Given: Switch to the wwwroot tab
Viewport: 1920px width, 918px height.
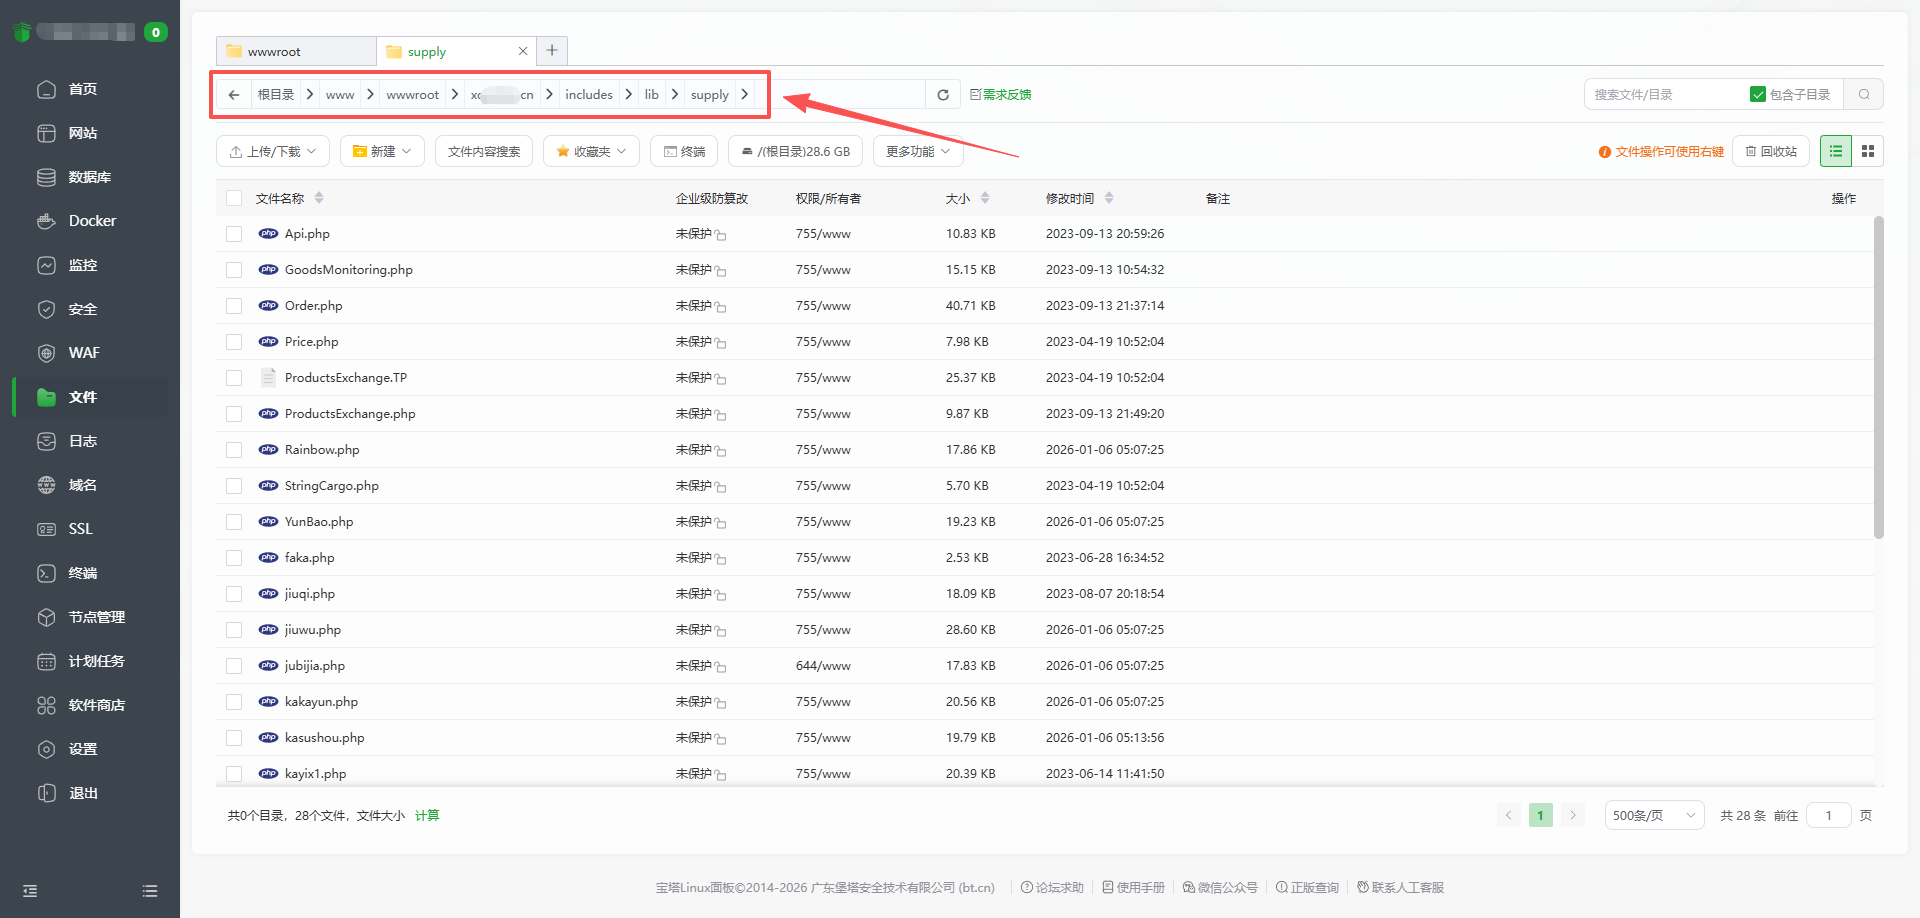Looking at the screenshot, I should 295,51.
